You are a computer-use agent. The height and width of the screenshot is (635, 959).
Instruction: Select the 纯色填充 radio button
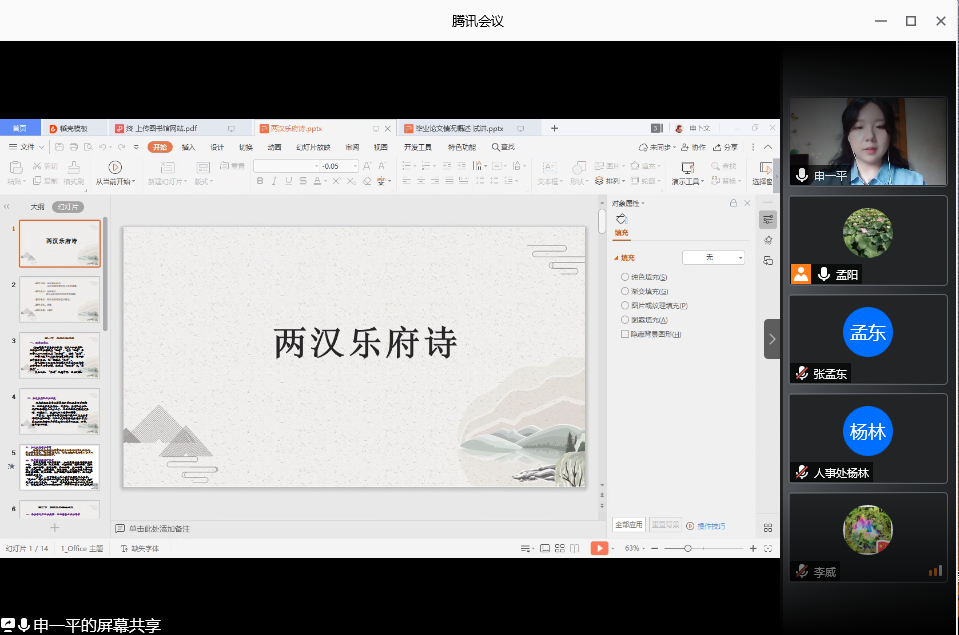[625, 277]
